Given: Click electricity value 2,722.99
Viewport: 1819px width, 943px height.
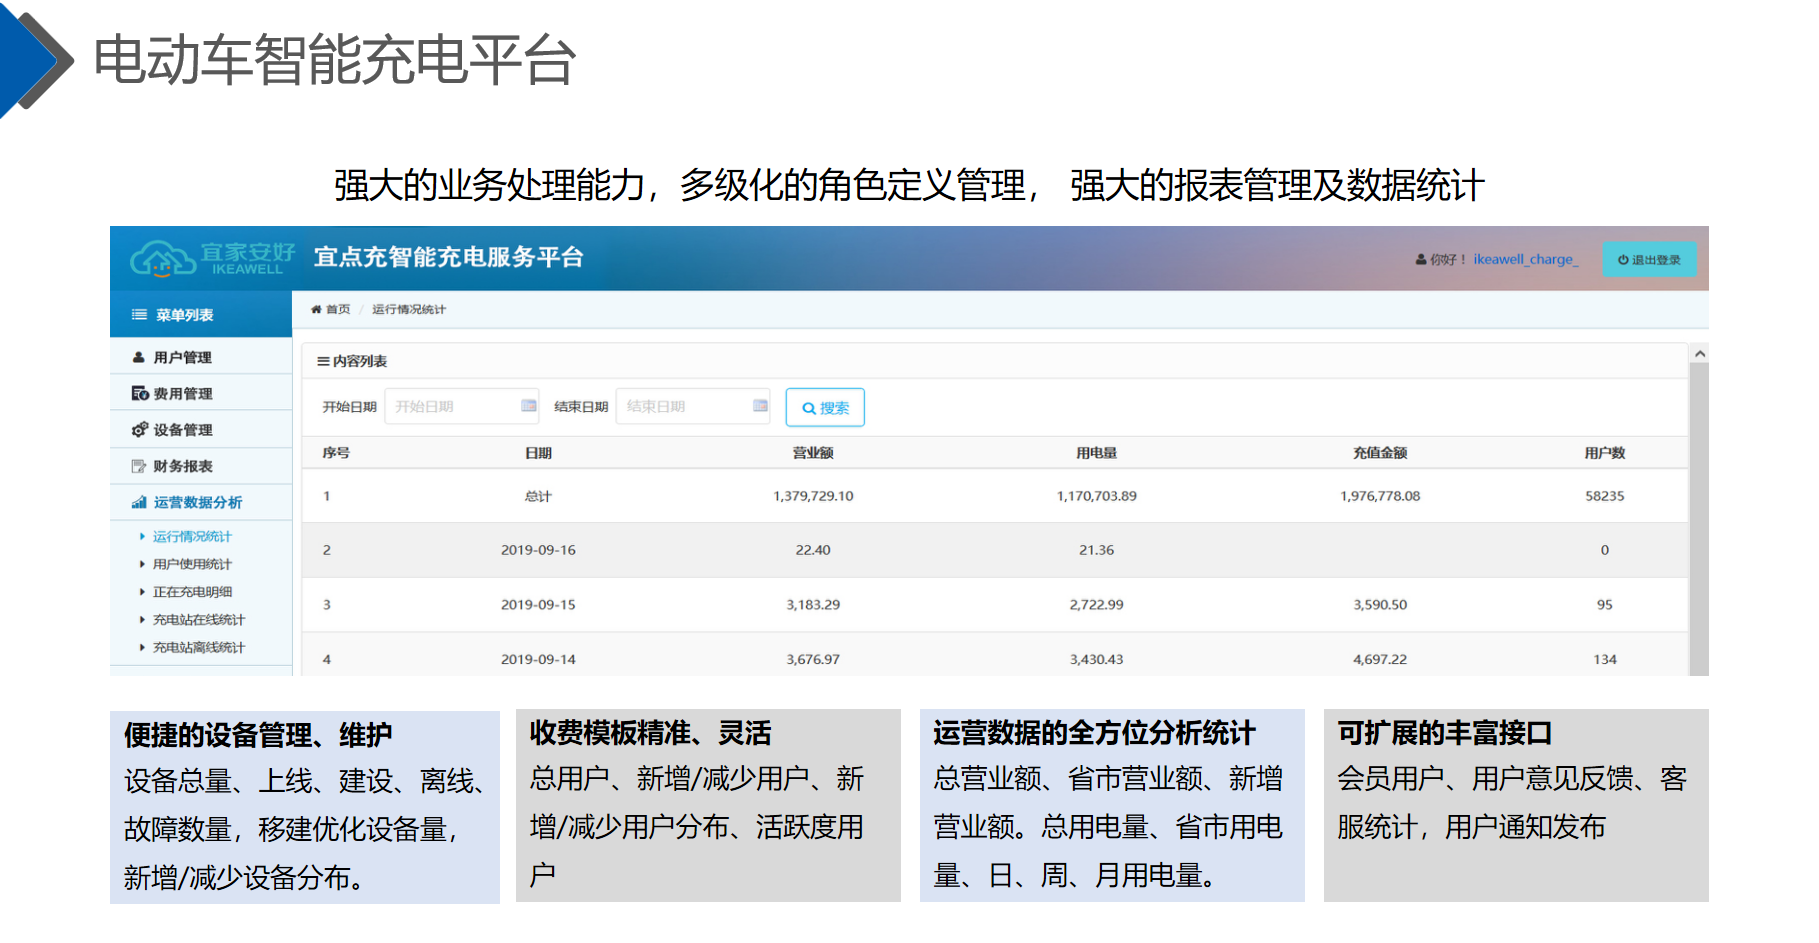Looking at the screenshot, I should point(1096,605).
